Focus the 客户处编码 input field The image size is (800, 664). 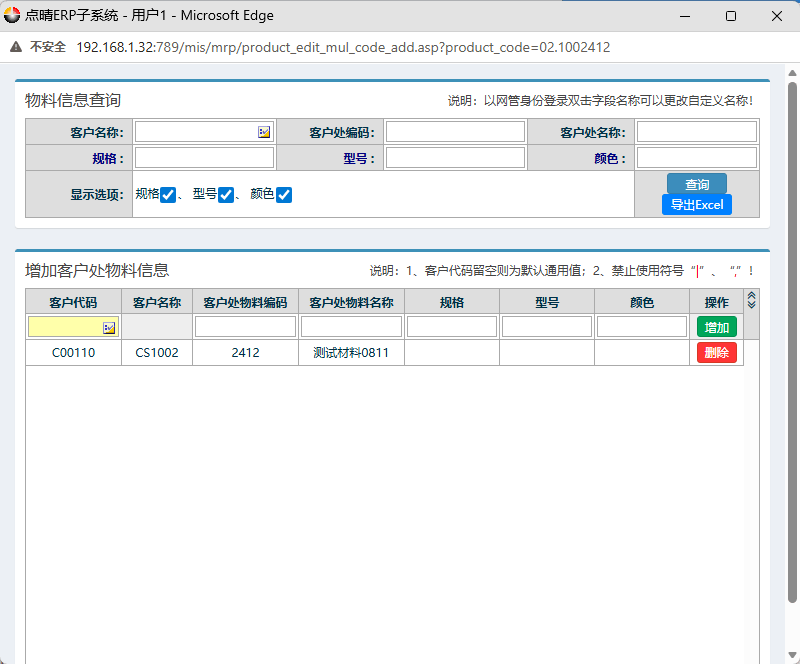click(x=455, y=132)
